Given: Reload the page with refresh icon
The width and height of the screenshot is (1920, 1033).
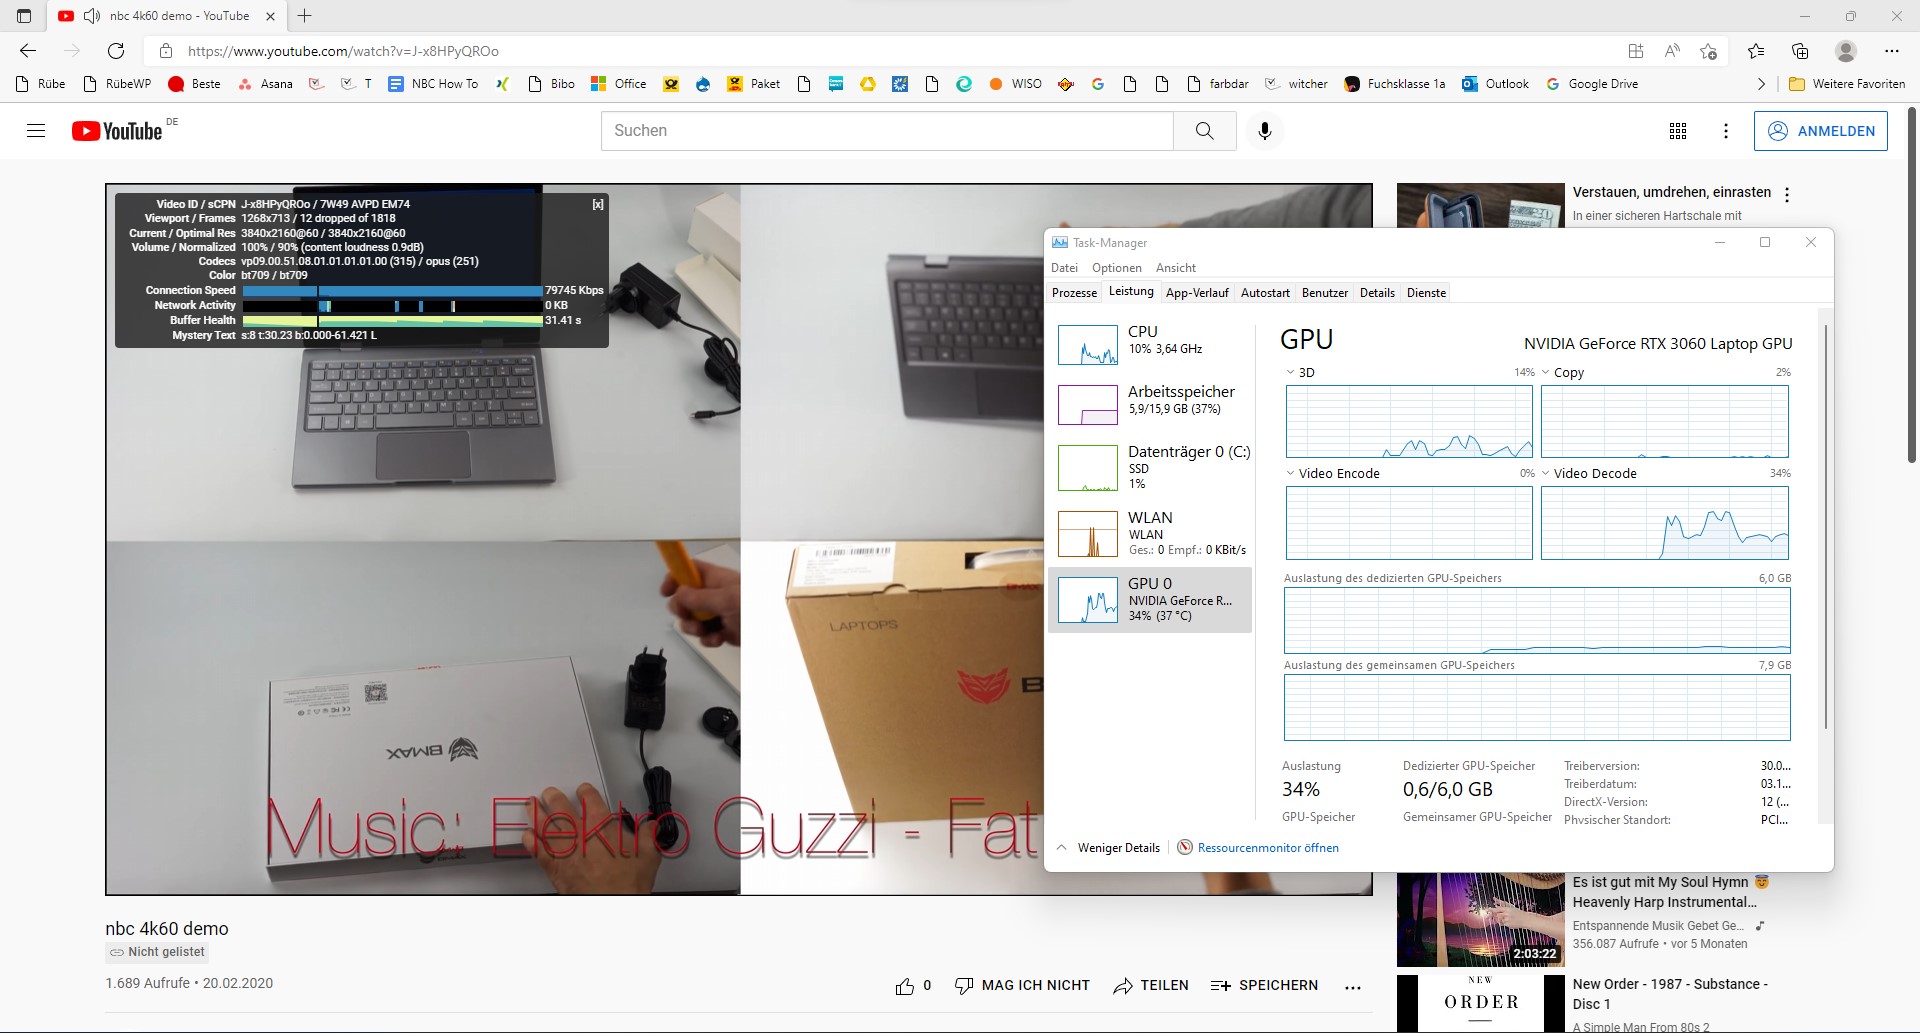Looking at the screenshot, I should coord(116,51).
